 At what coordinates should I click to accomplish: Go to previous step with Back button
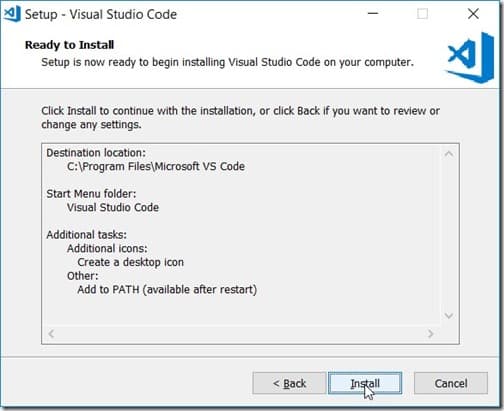tap(289, 383)
